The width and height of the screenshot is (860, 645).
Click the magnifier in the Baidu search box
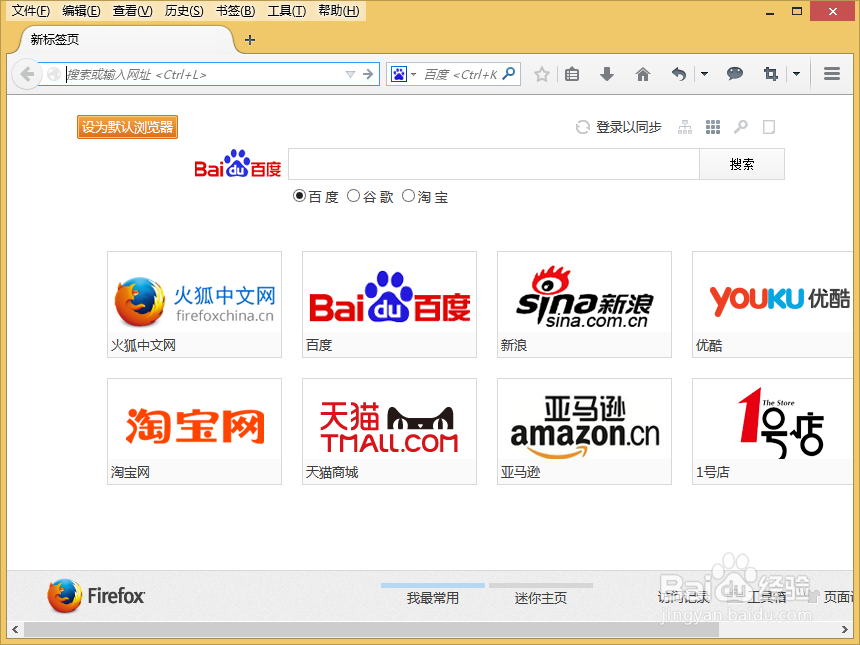pyautogui.click(x=509, y=73)
